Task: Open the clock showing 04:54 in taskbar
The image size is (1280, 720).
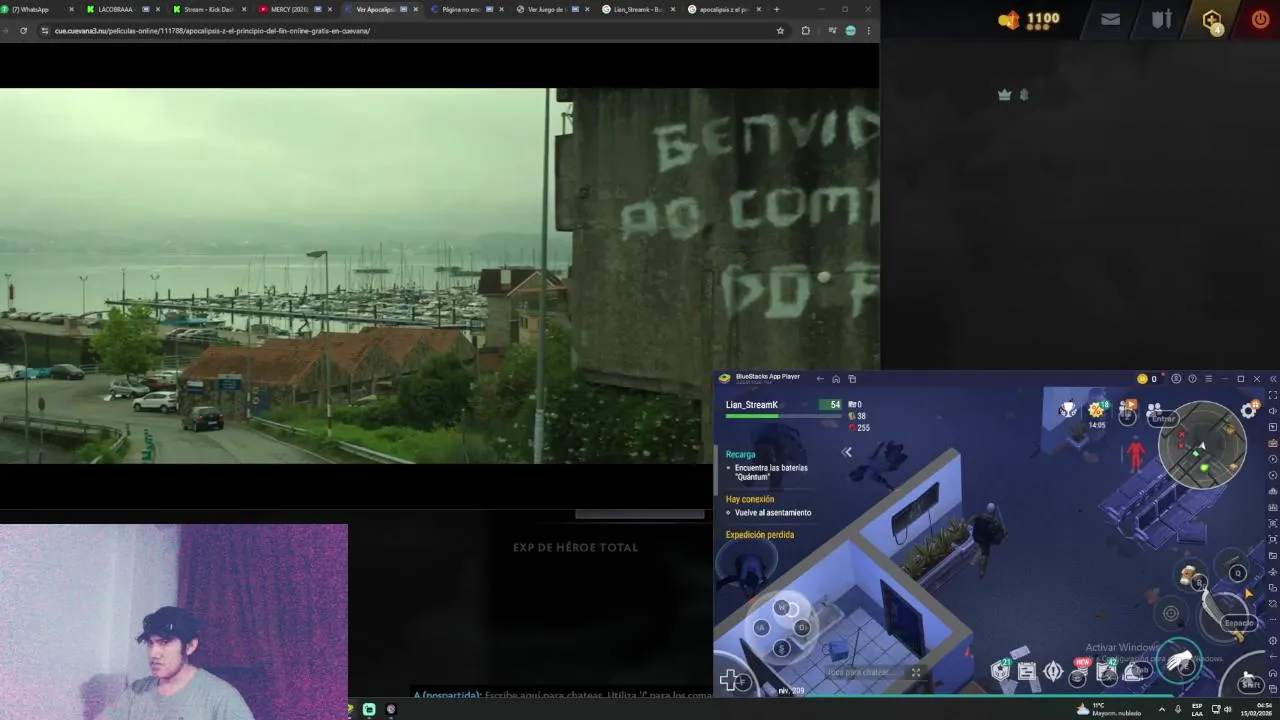Action: tap(1258, 709)
